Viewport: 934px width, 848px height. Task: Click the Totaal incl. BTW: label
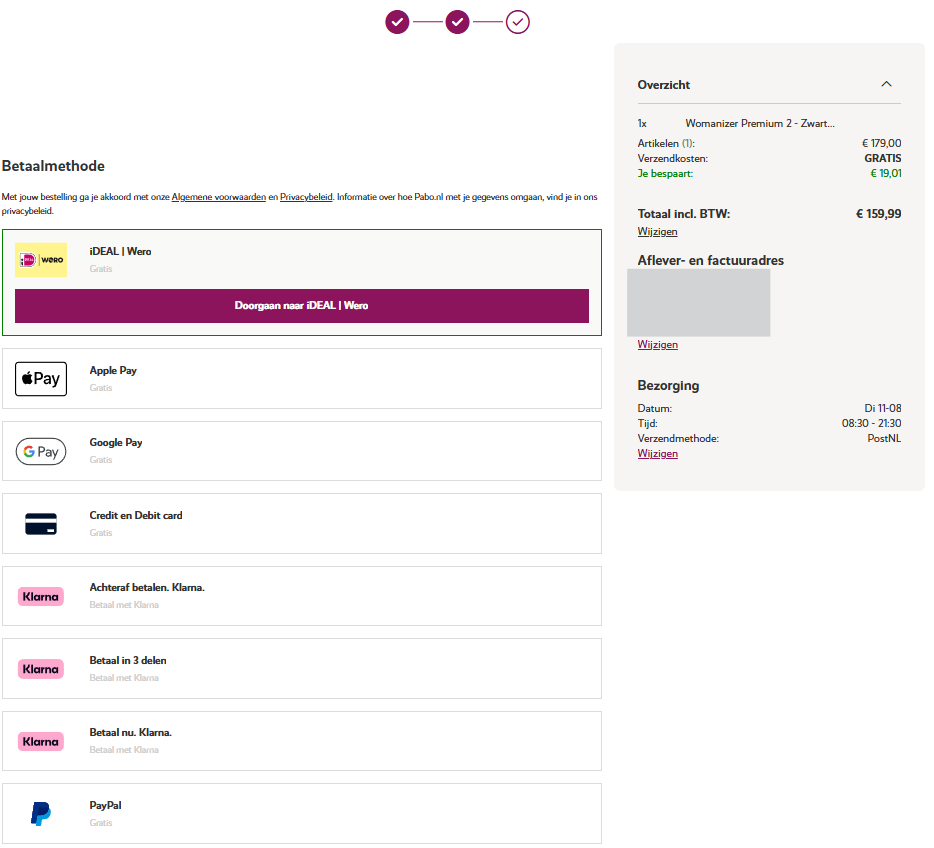pos(684,214)
